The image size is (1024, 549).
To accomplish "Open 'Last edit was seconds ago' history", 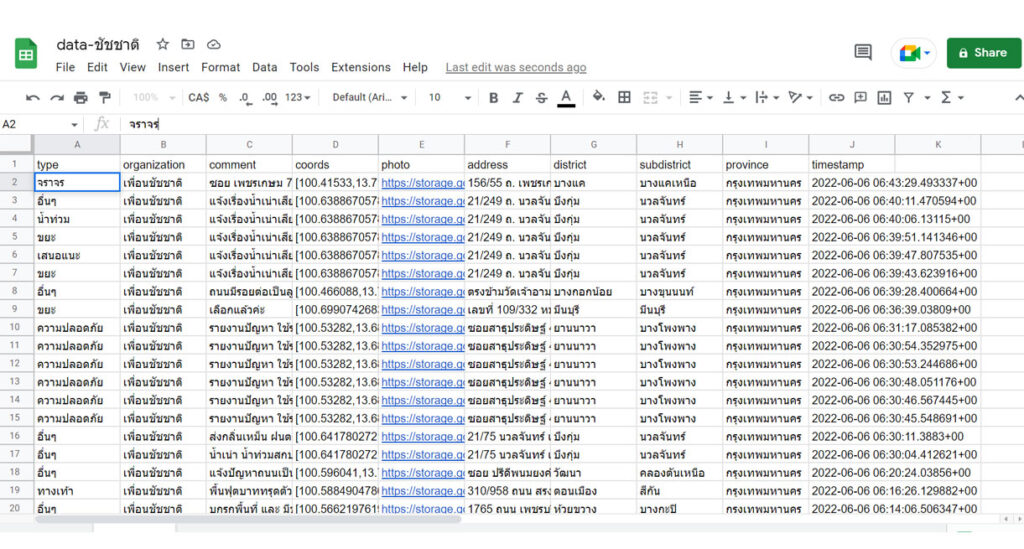I will pos(516,67).
